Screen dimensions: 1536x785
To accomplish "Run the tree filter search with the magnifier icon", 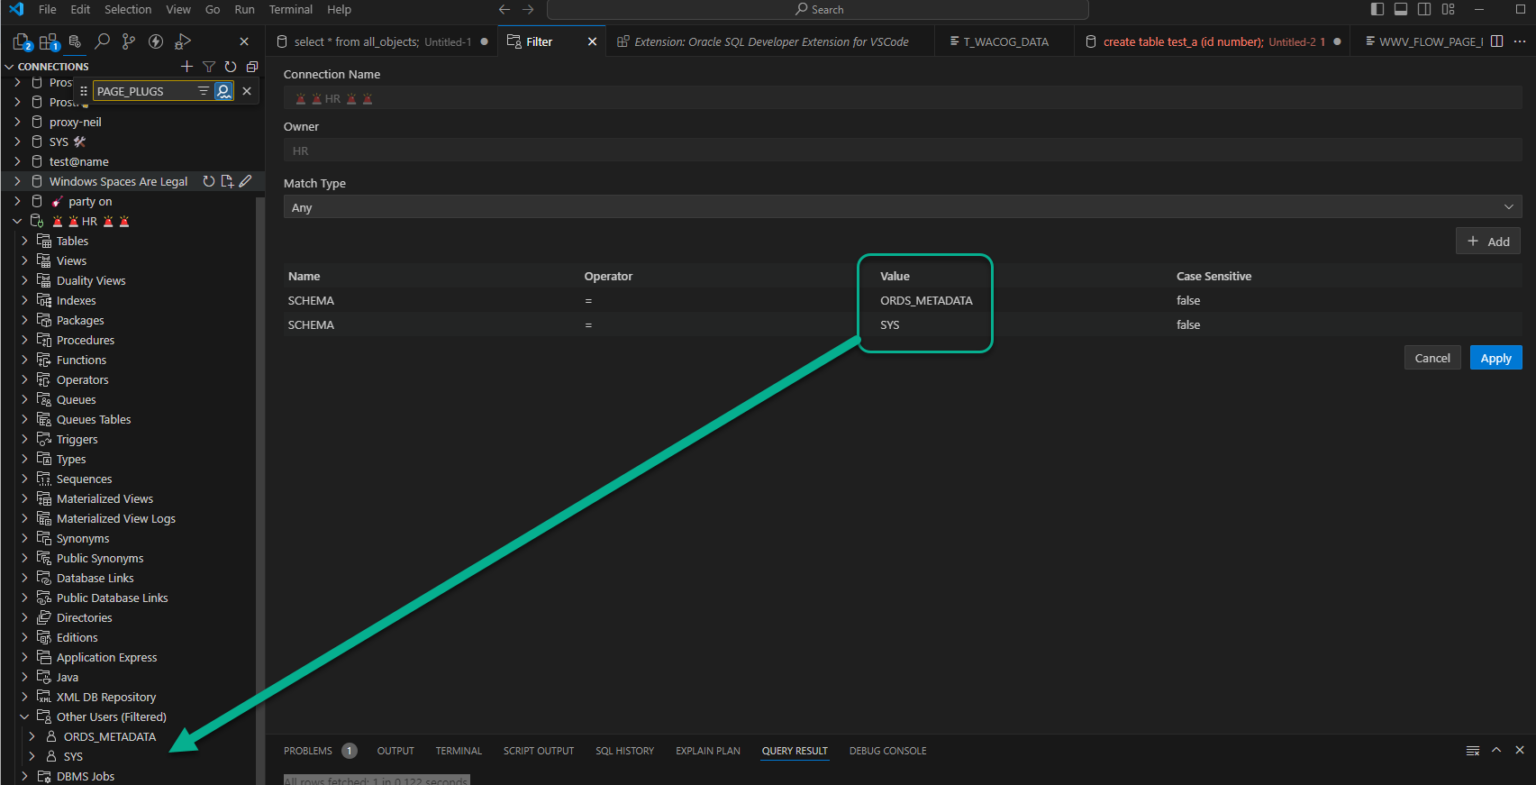I will (x=224, y=90).
